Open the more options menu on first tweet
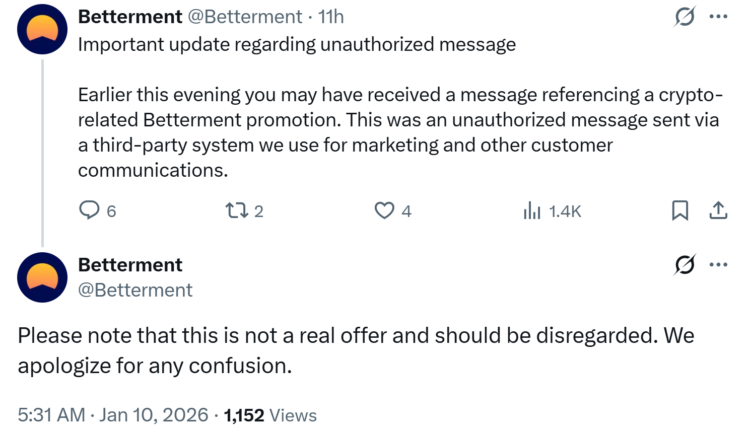 [x=718, y=17]
